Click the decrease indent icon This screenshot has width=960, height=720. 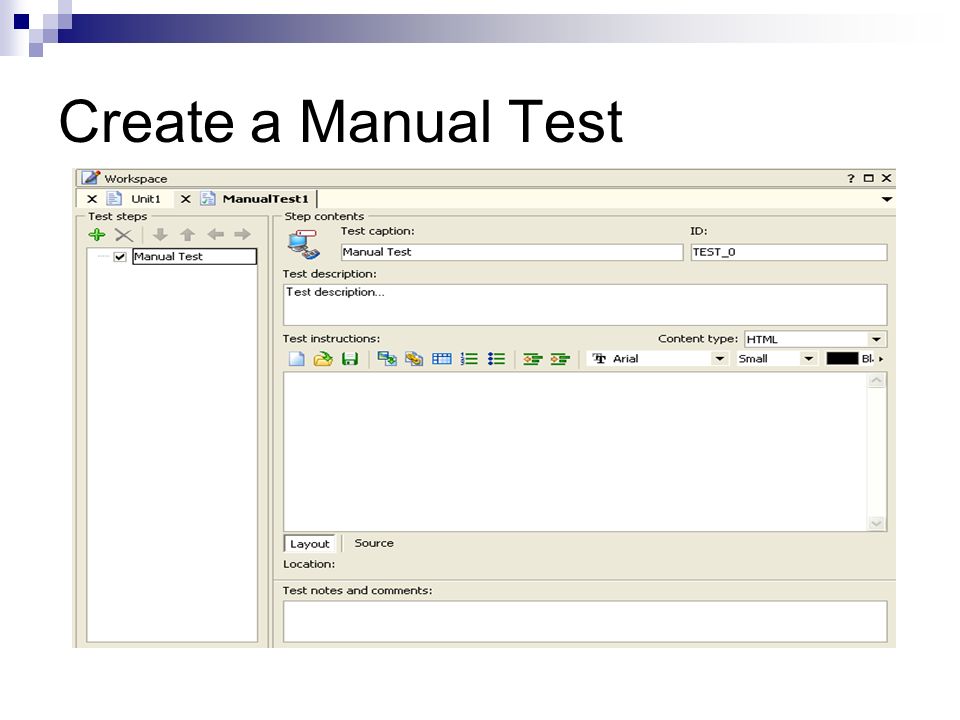coord(533,359)
